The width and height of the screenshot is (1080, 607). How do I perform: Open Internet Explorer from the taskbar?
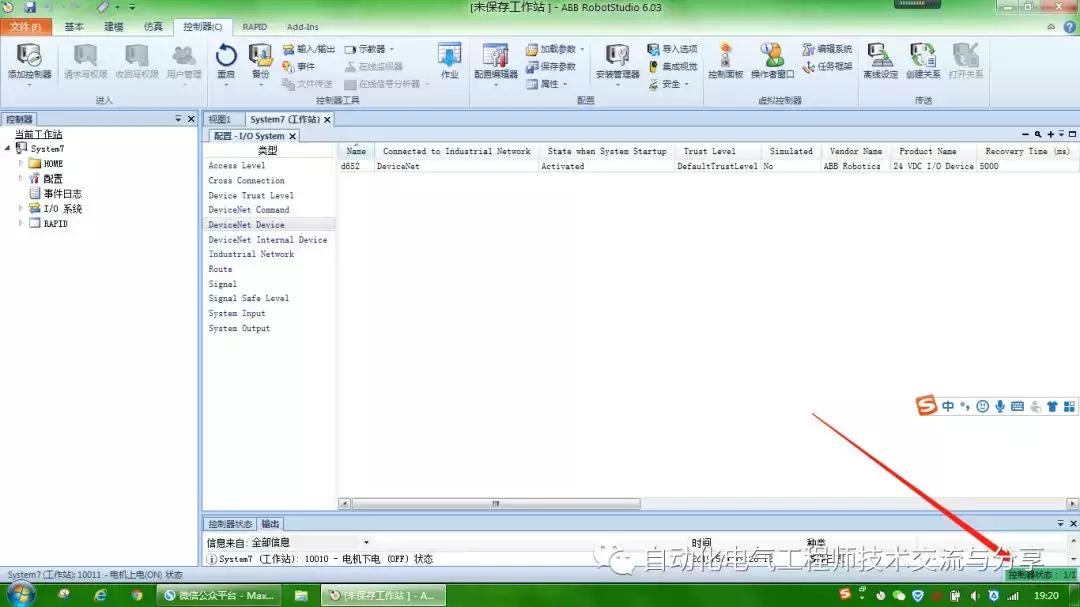coord(101,595)
